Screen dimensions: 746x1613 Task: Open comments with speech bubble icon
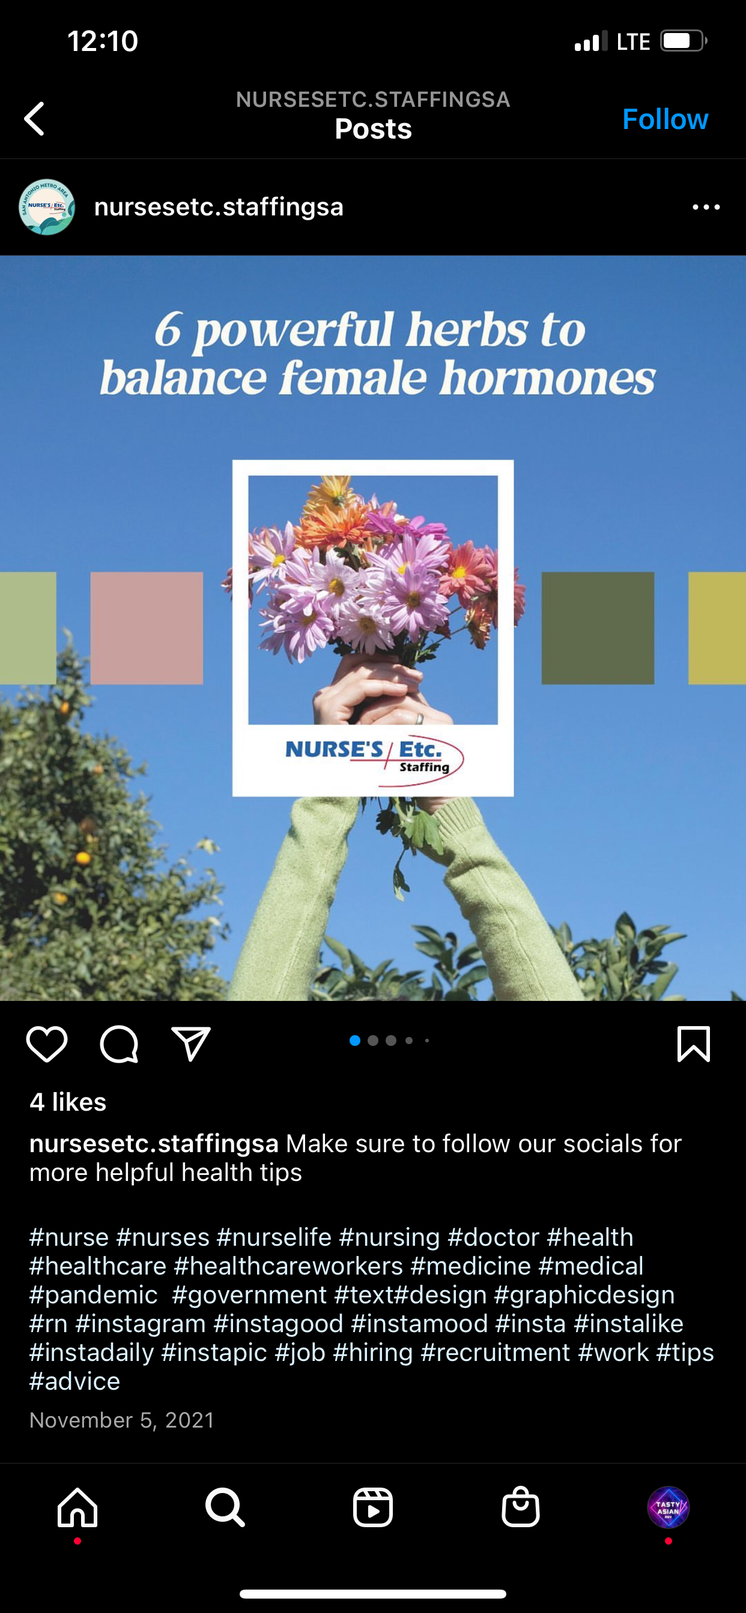pos(119,1044)
